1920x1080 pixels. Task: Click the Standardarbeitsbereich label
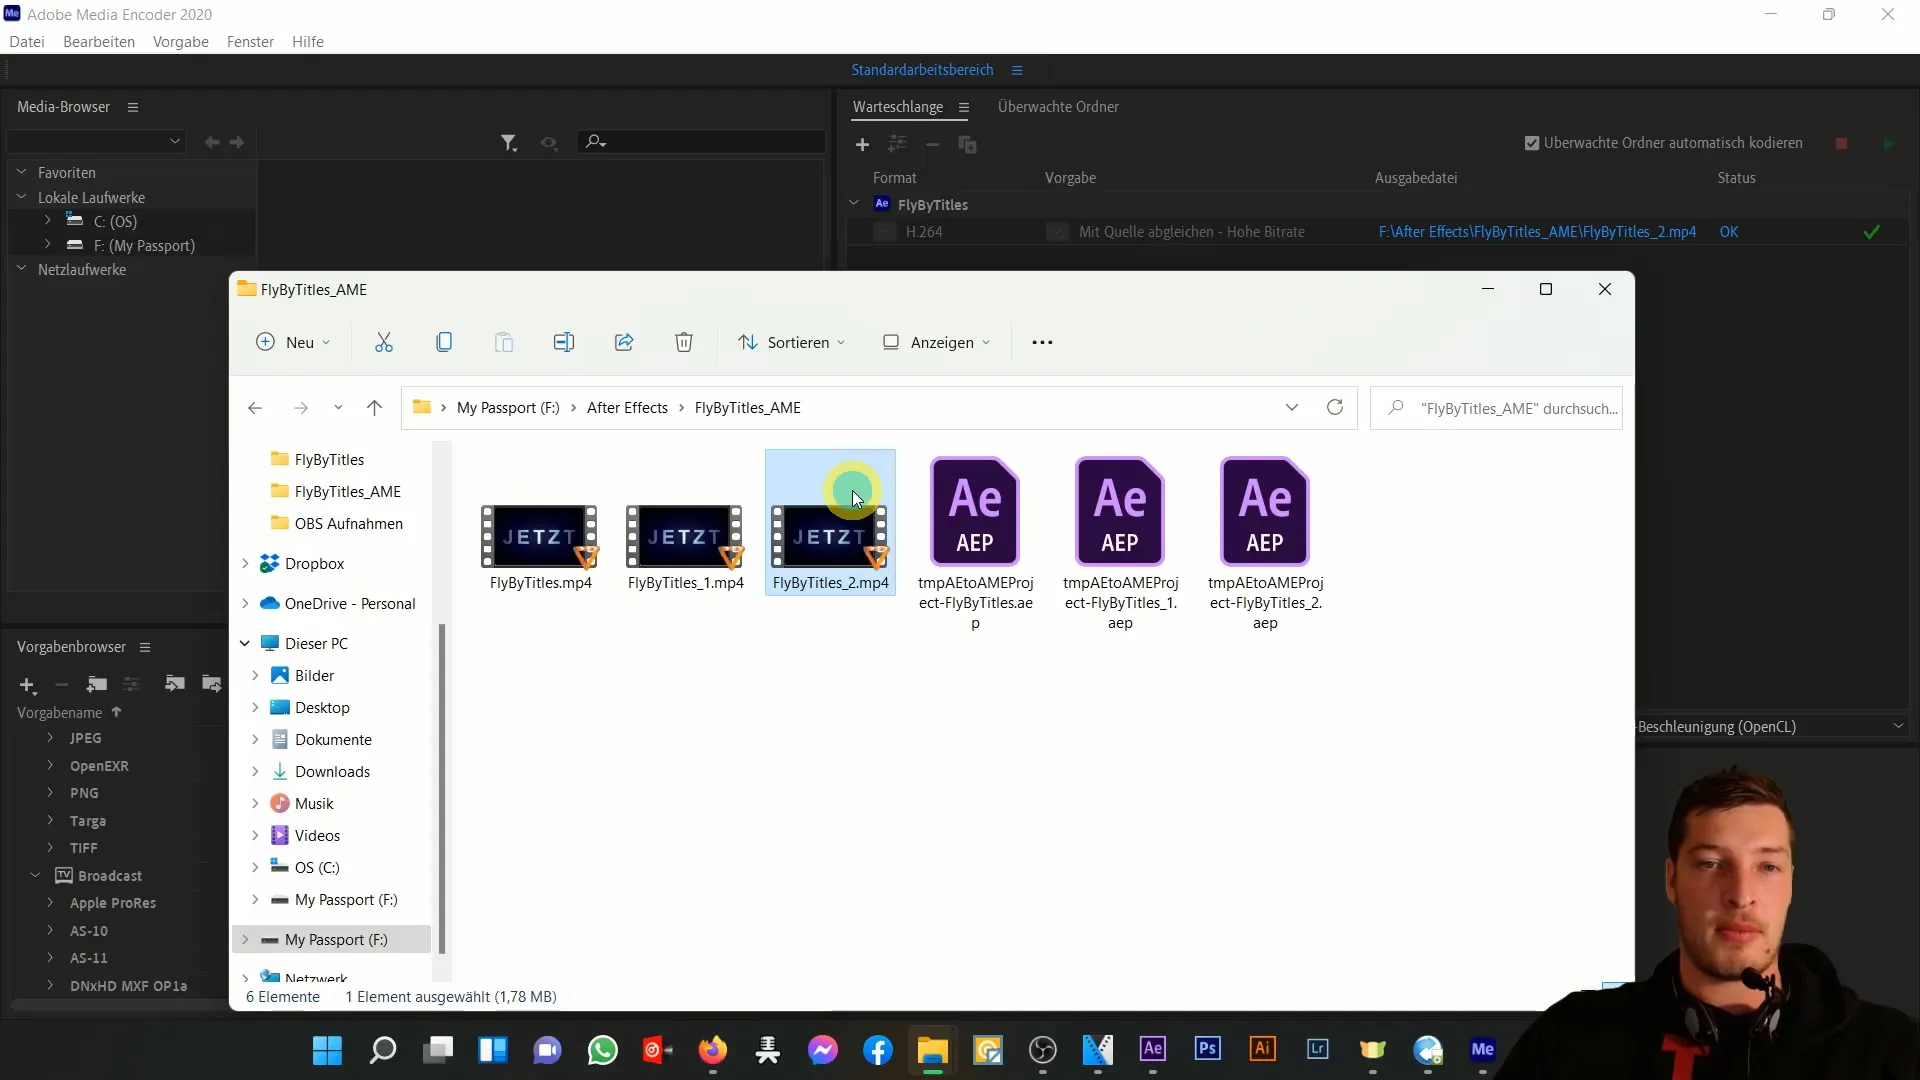[x=922, y=70]
